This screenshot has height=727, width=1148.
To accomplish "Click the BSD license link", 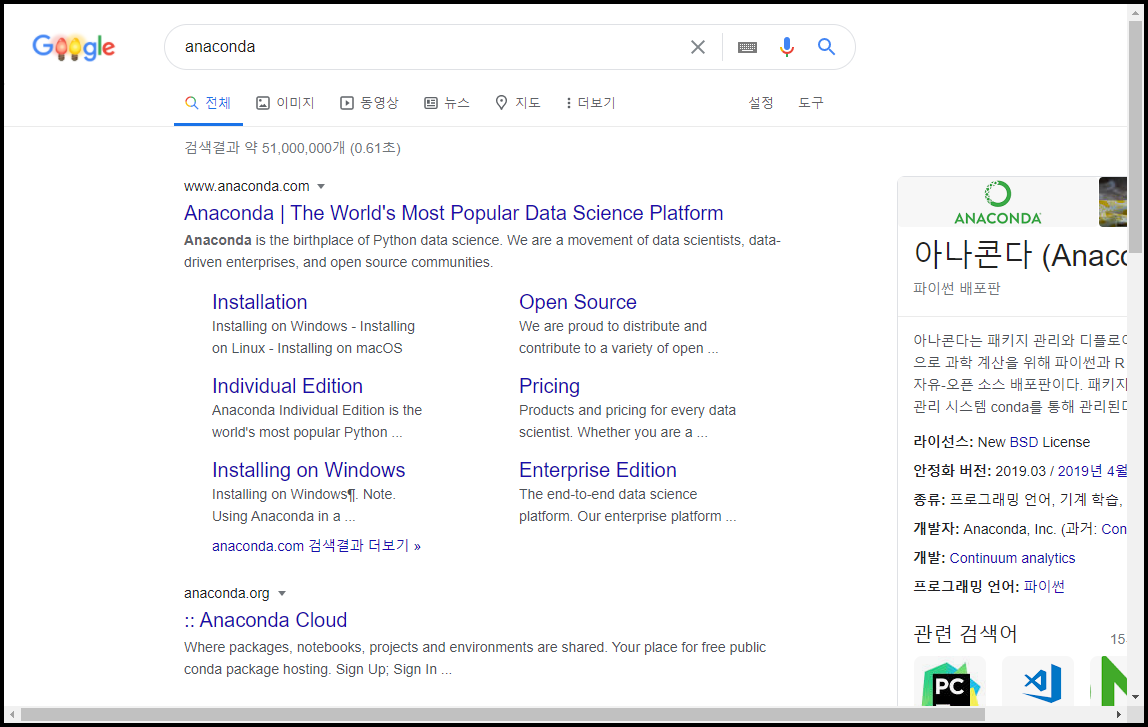I will tap(1024, 442).
